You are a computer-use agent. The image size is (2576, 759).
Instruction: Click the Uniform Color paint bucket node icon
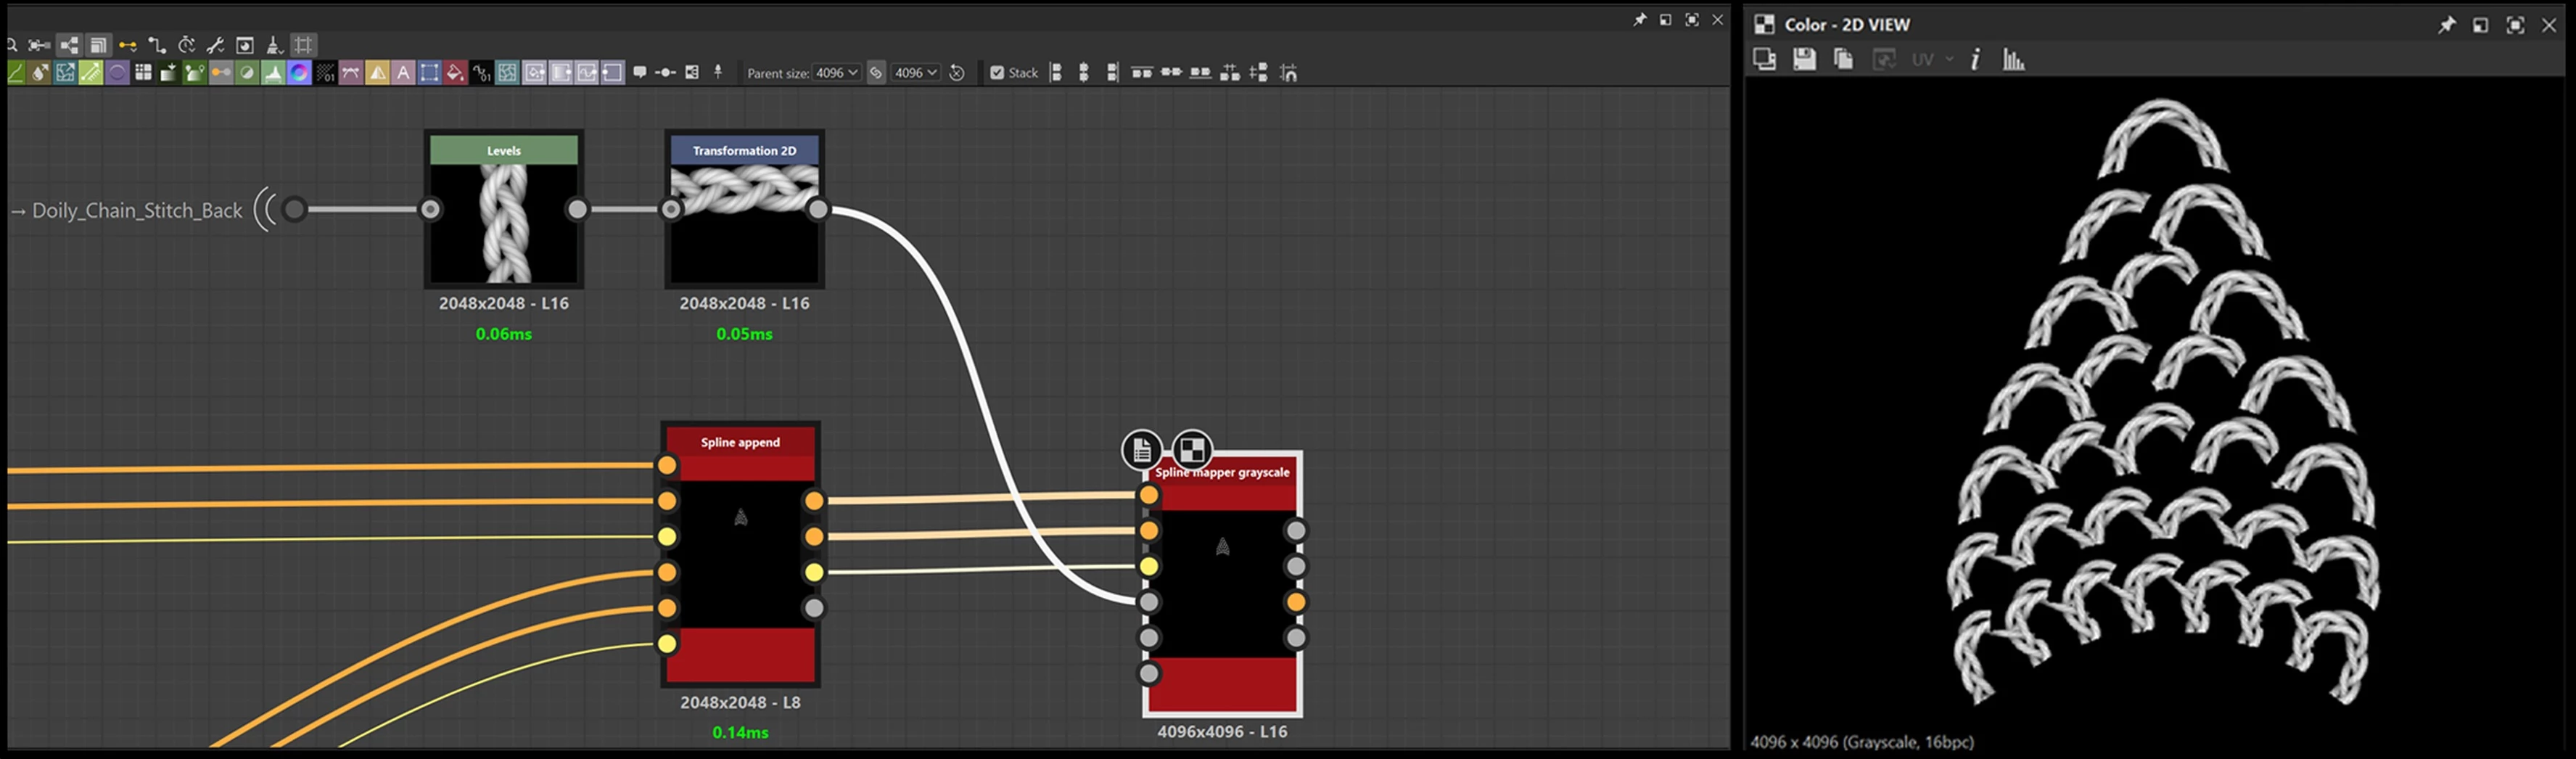click(x=455, y=72)
